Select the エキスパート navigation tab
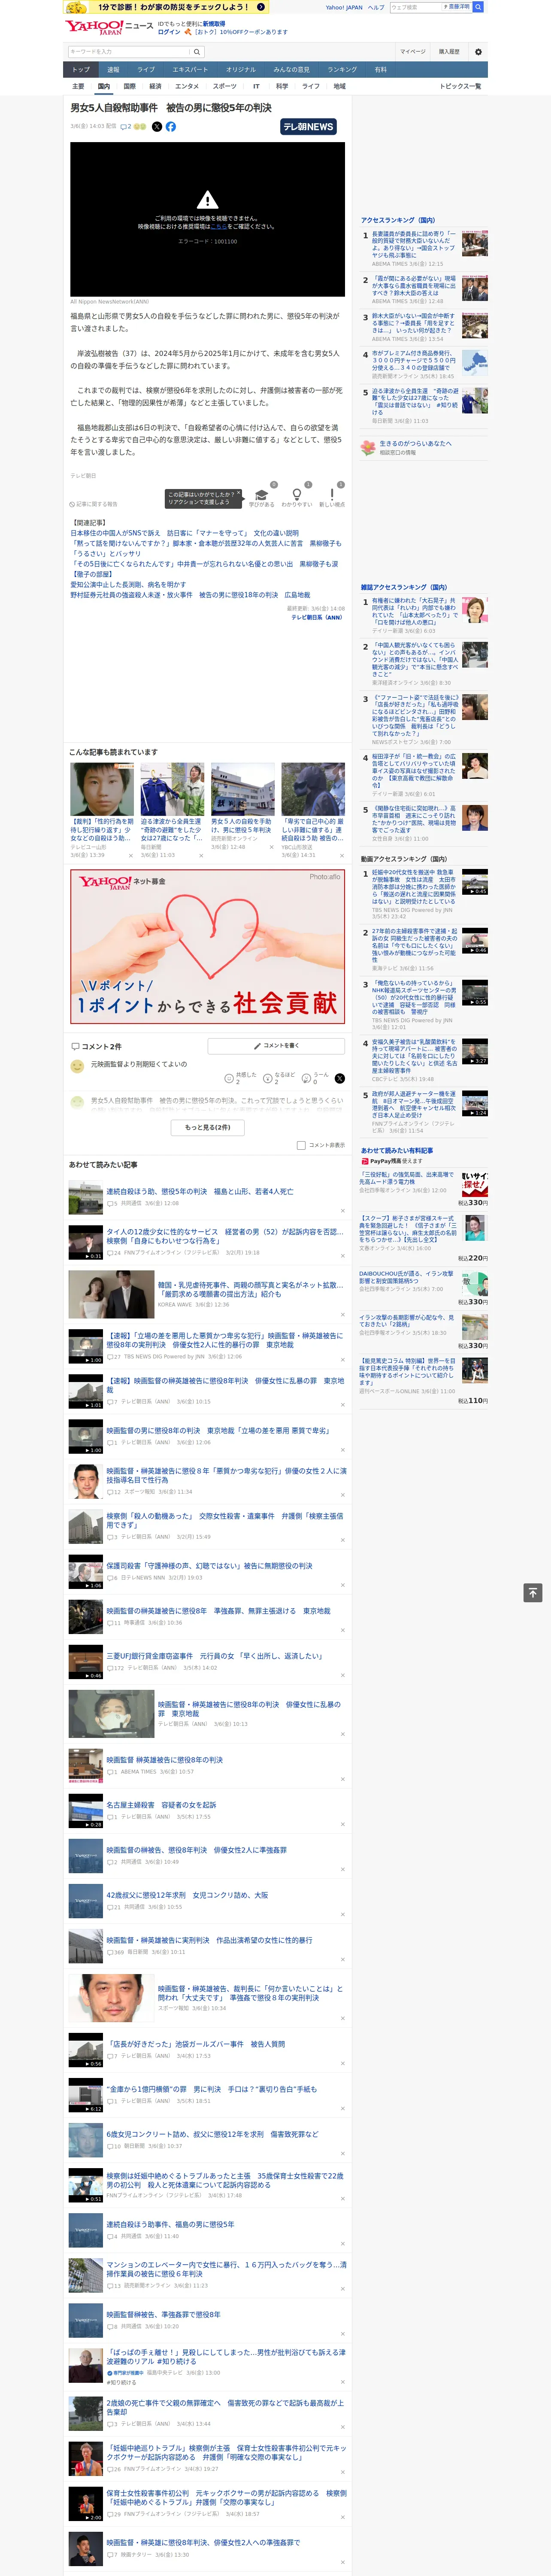This screenshot has width=551, height=2576. [190, 70]
